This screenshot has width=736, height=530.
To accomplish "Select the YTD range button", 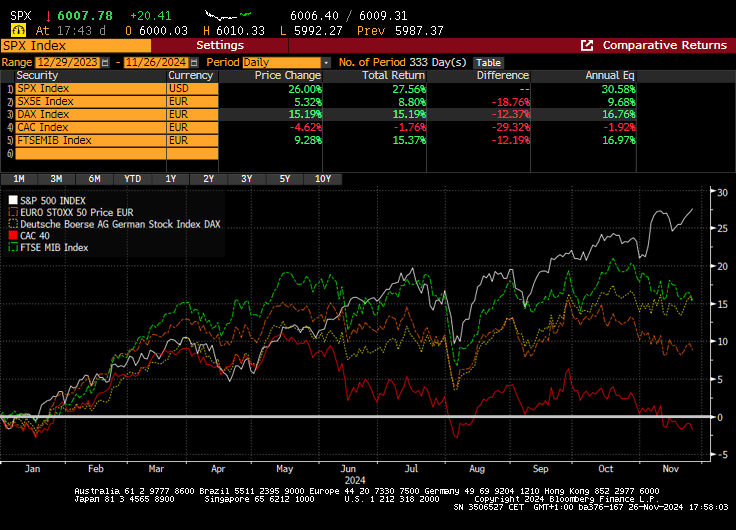I will (132, 179).
